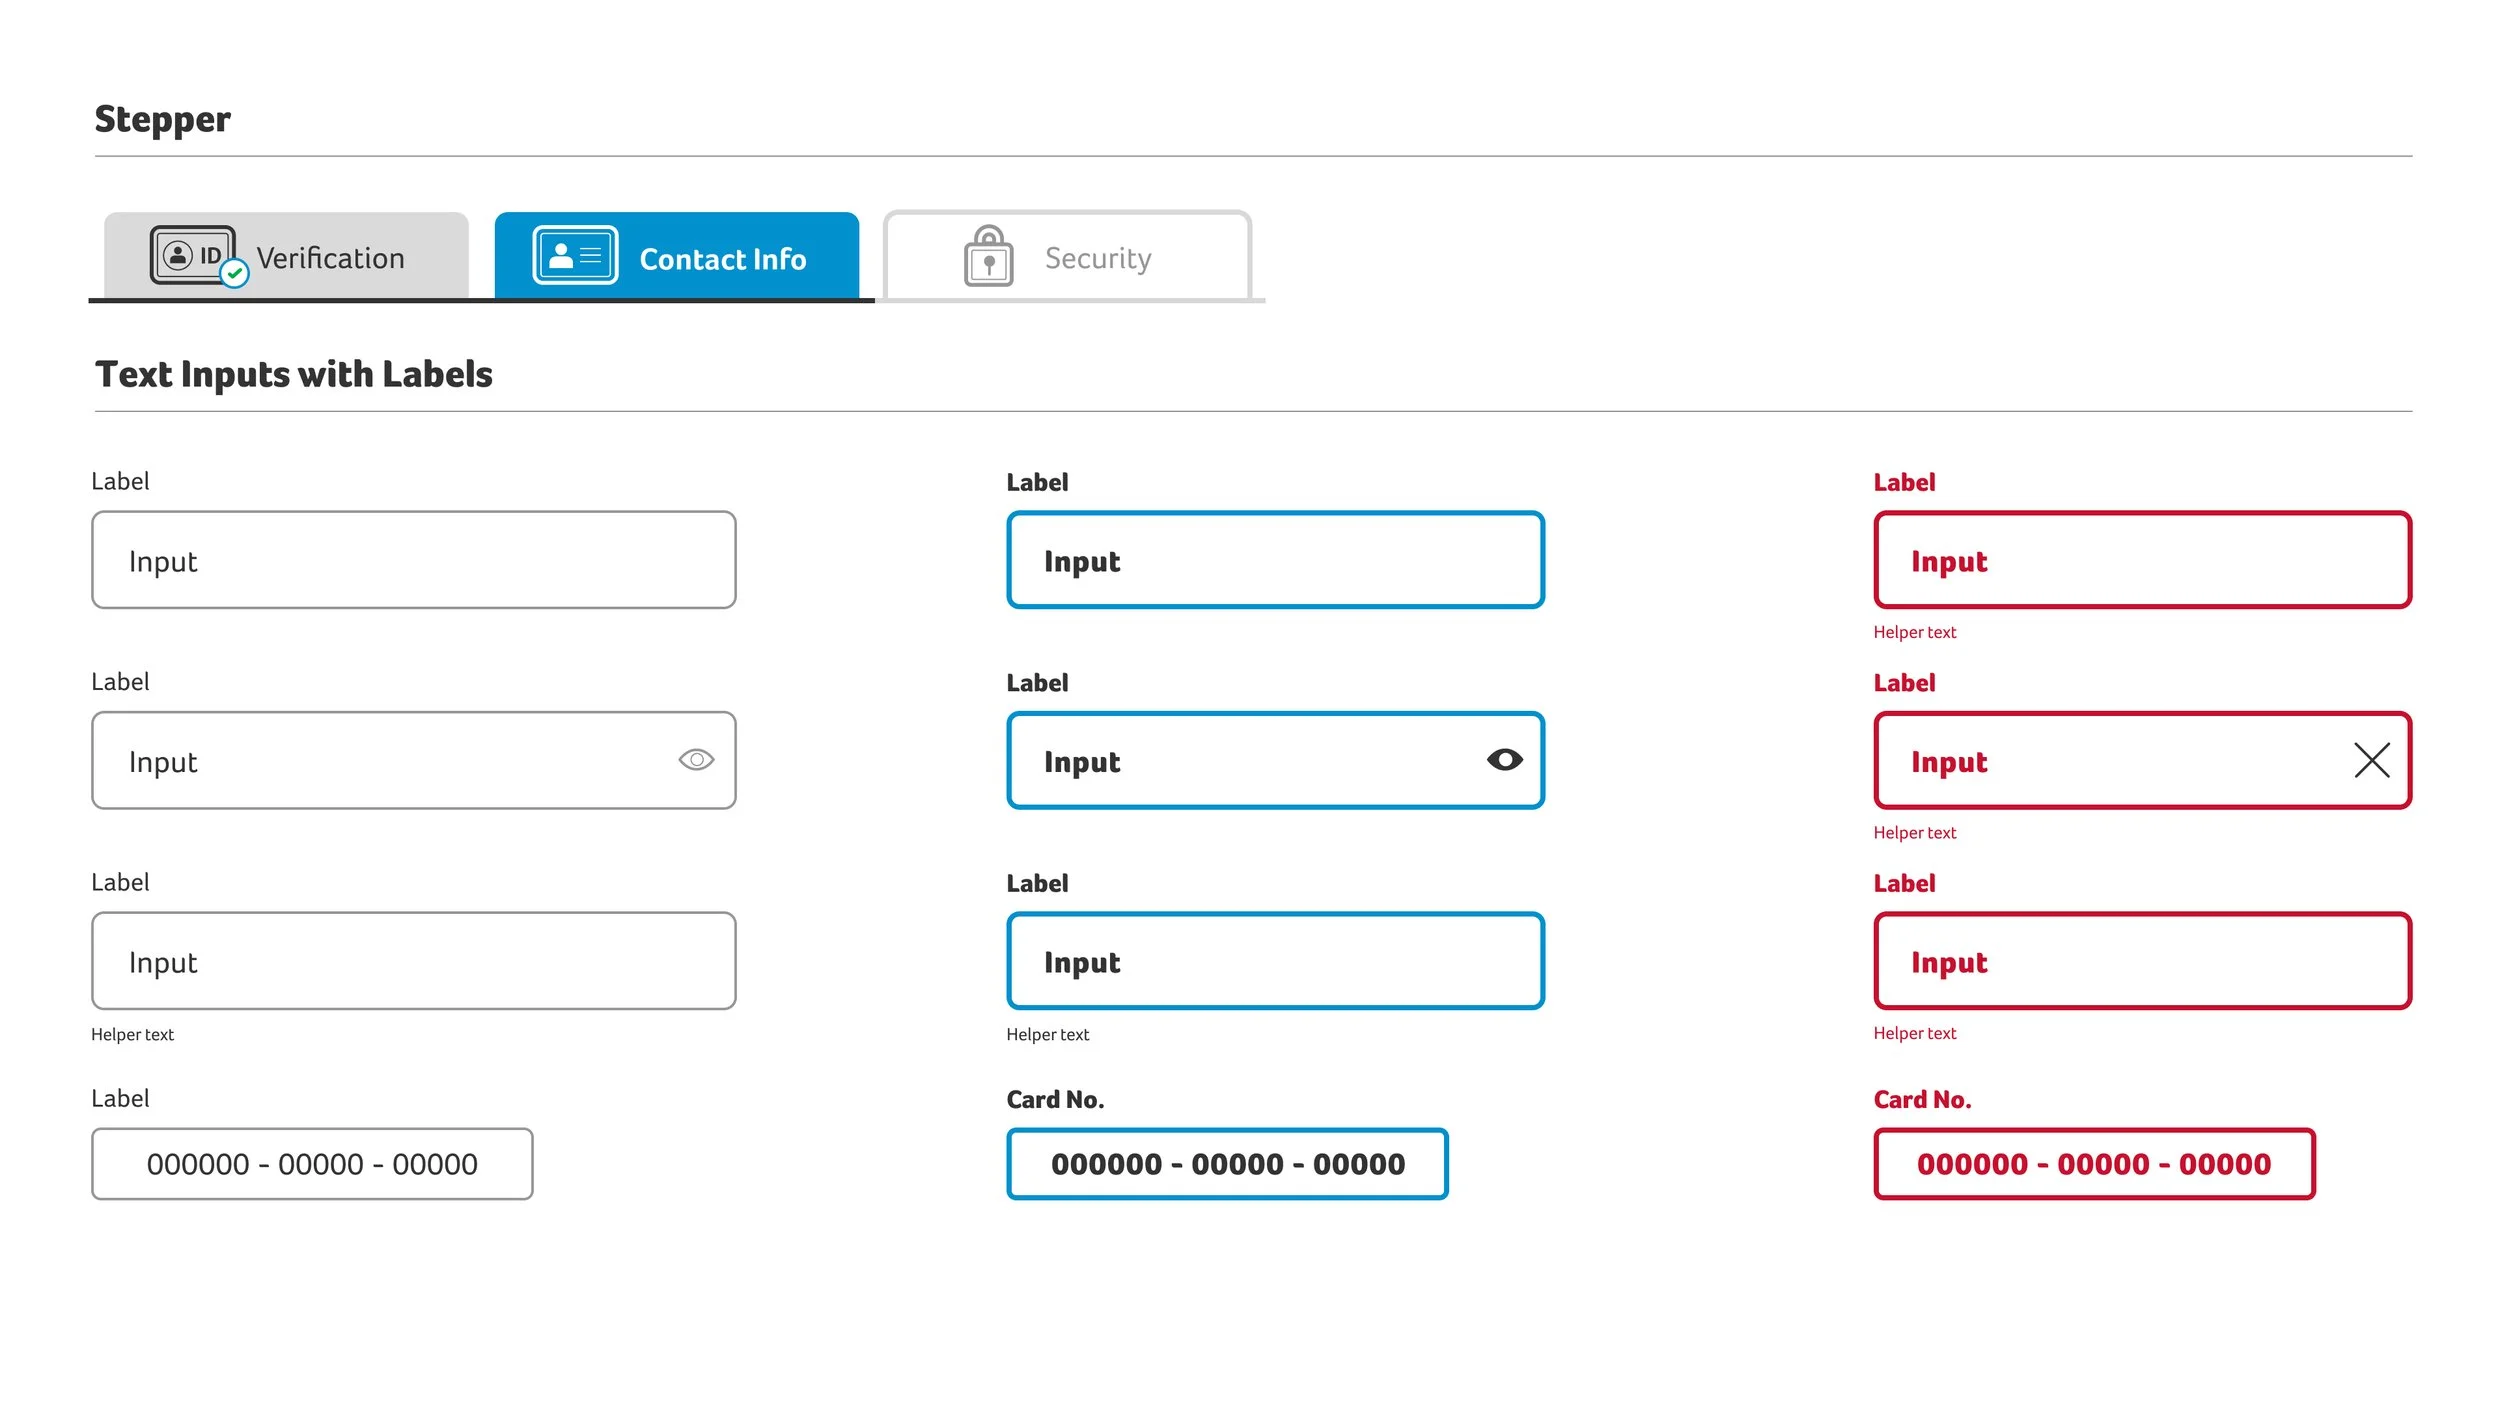The width and height of the screenshot is (2500, 1406).
Task: Click the grey Label above card number field
Action: pyautogui.click(x=120, y=1099)
